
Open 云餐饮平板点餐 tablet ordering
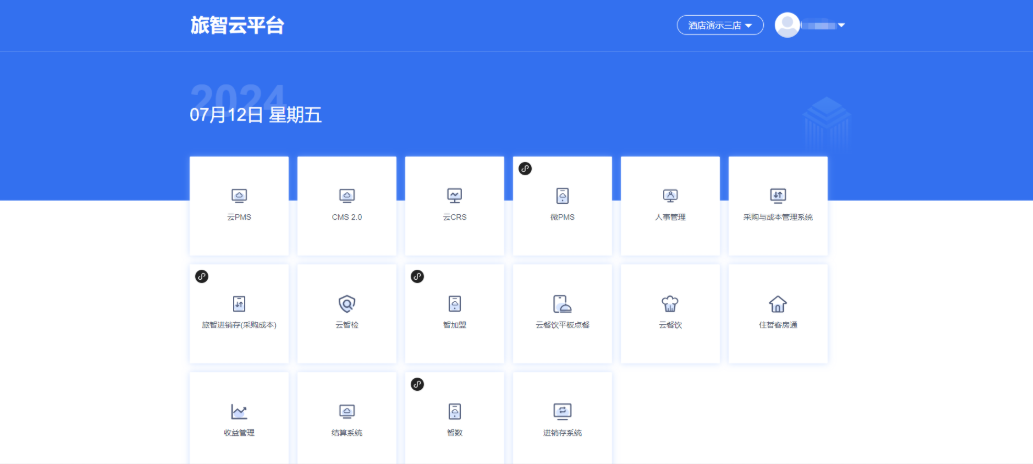click(563, 312)
